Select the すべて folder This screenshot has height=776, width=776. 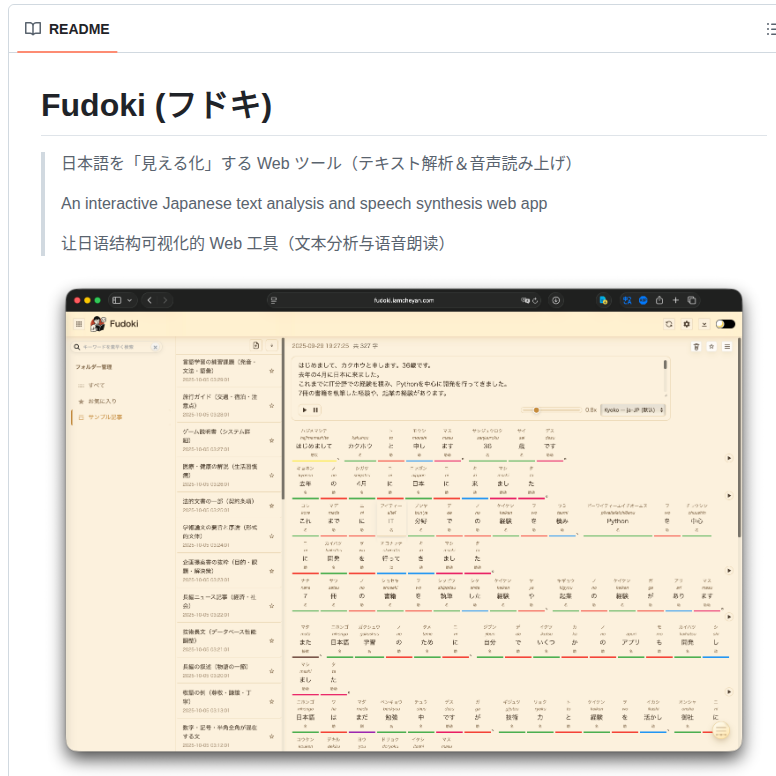[x=97, y=385]
